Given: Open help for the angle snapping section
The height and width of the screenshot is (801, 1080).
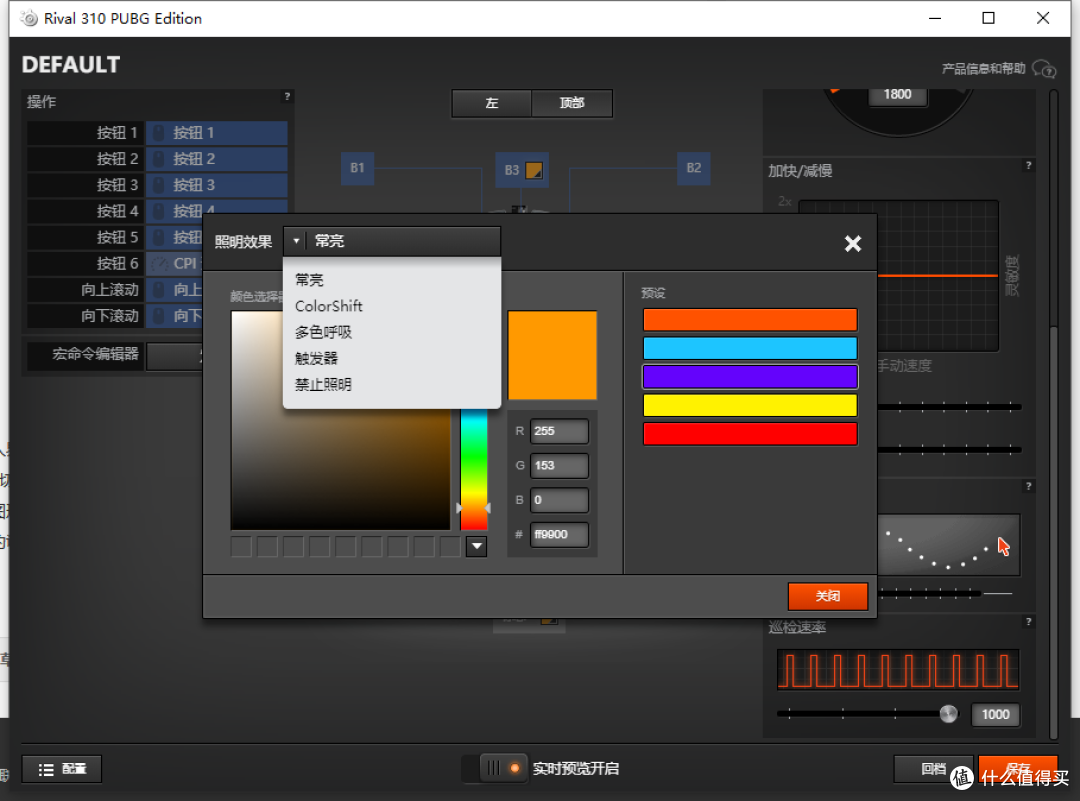Looking at the screenshot, I should point(1028,486).
